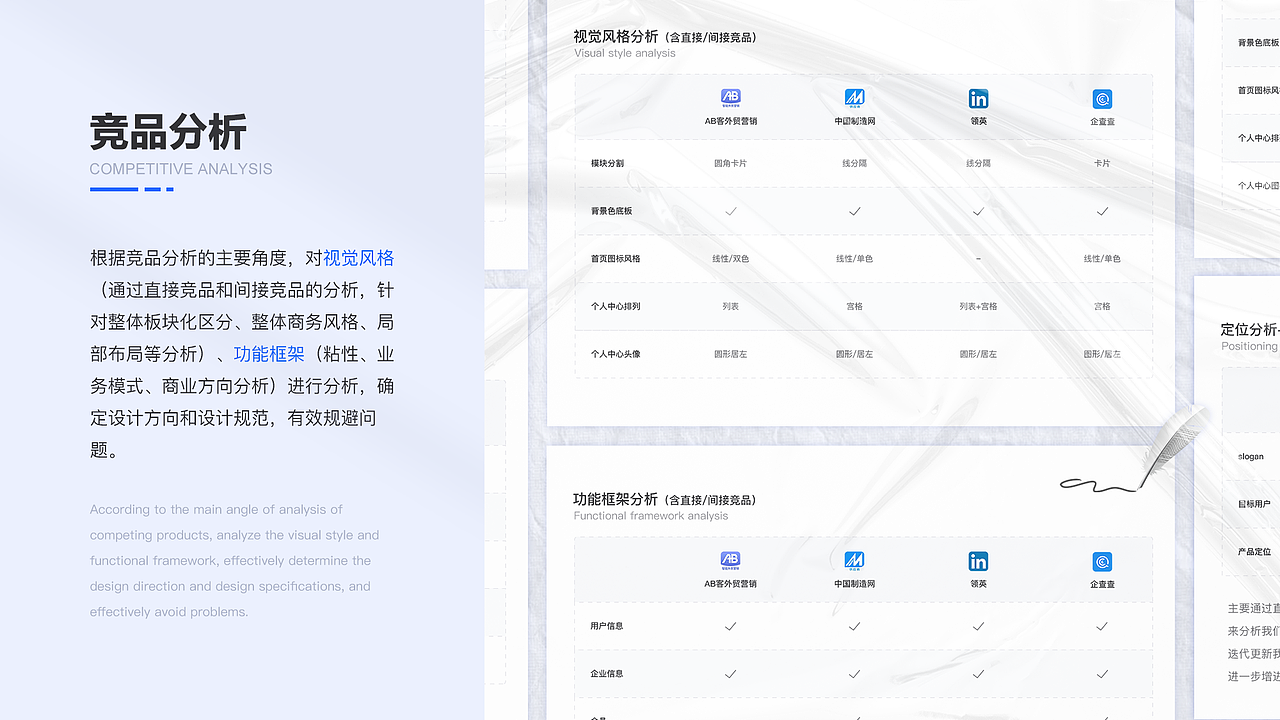Image resolution: width=1280 pixels, height=720 pixels.
Task: Click the blue 视觉风格 text in the description
Action: click(358, 258)
